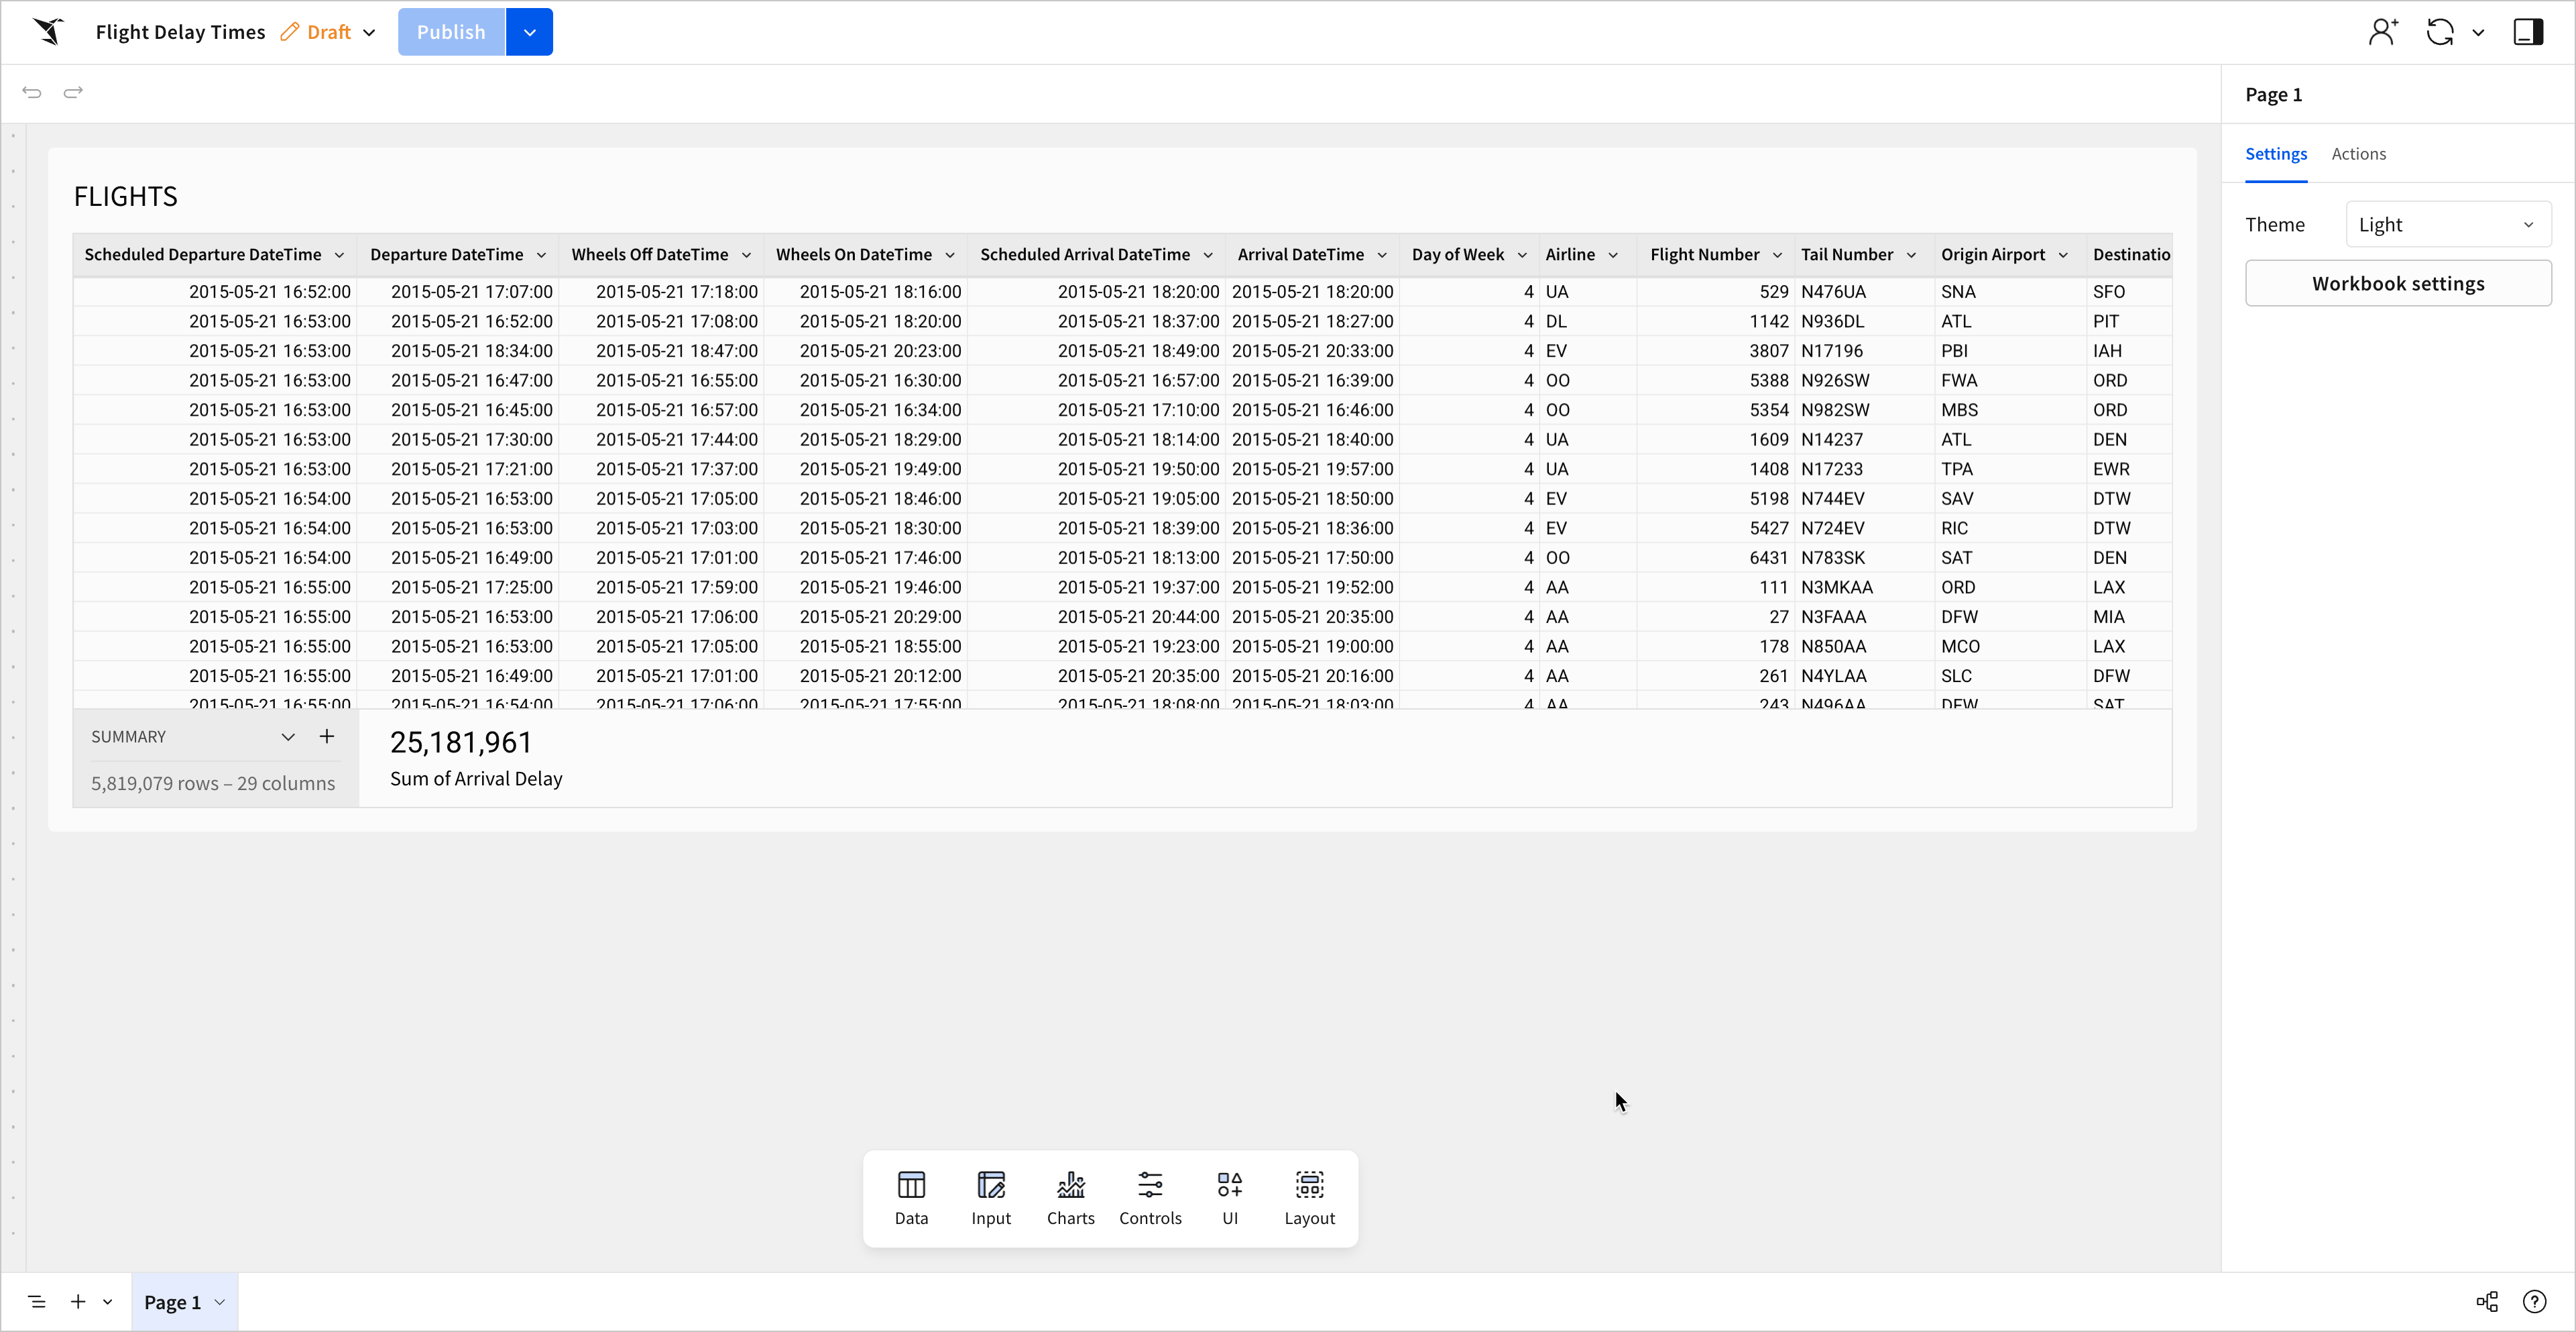
Task: Add a new summary with plus icon
Action: point(327,737)
